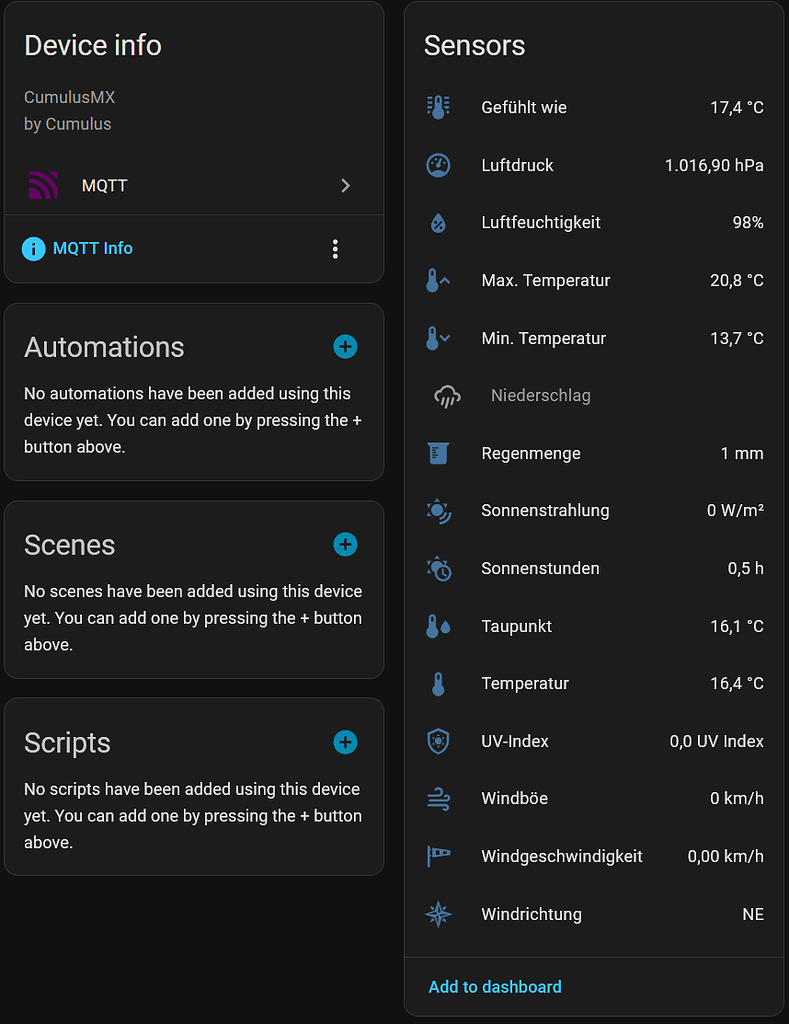Open the Gefühlt wie sensor entry

pos(594,107)
